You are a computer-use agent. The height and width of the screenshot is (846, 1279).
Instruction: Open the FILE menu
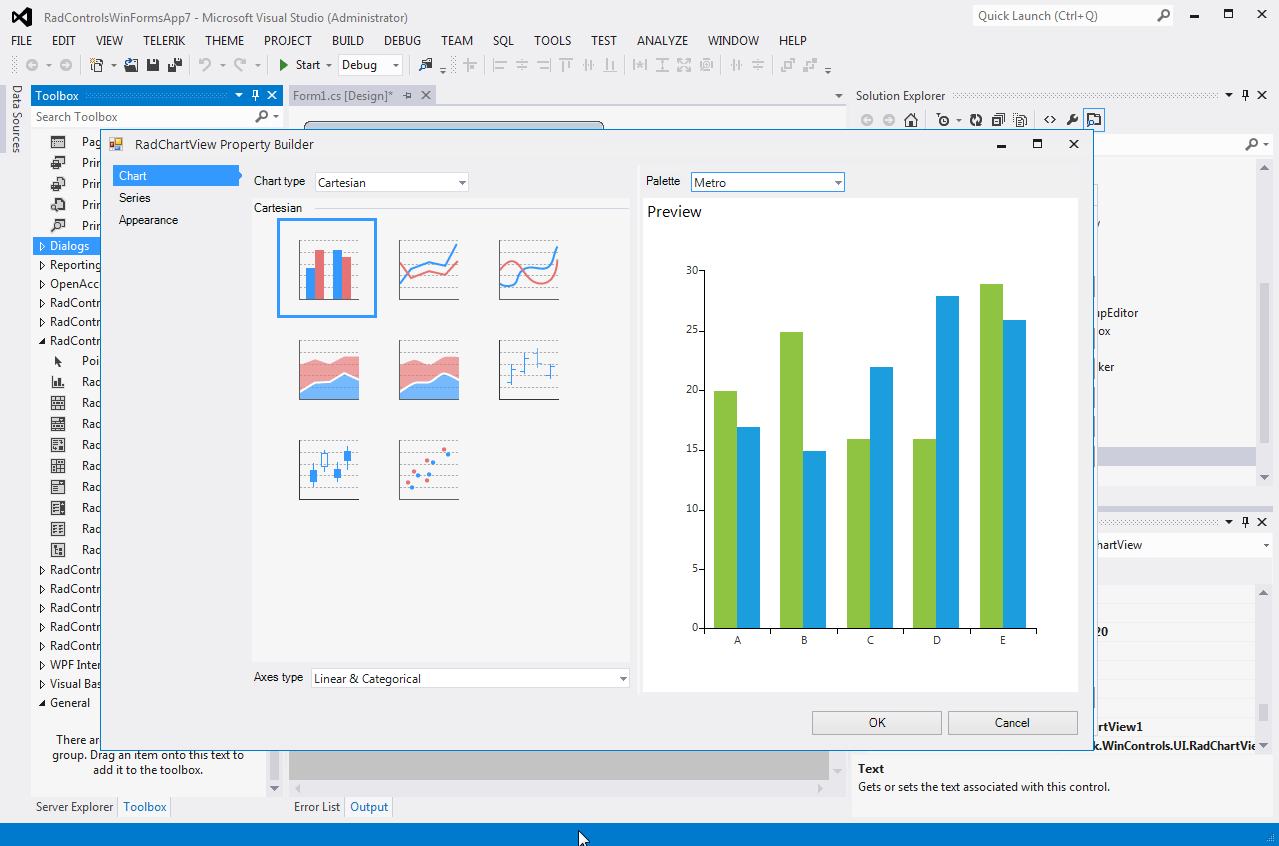(22, 41)
